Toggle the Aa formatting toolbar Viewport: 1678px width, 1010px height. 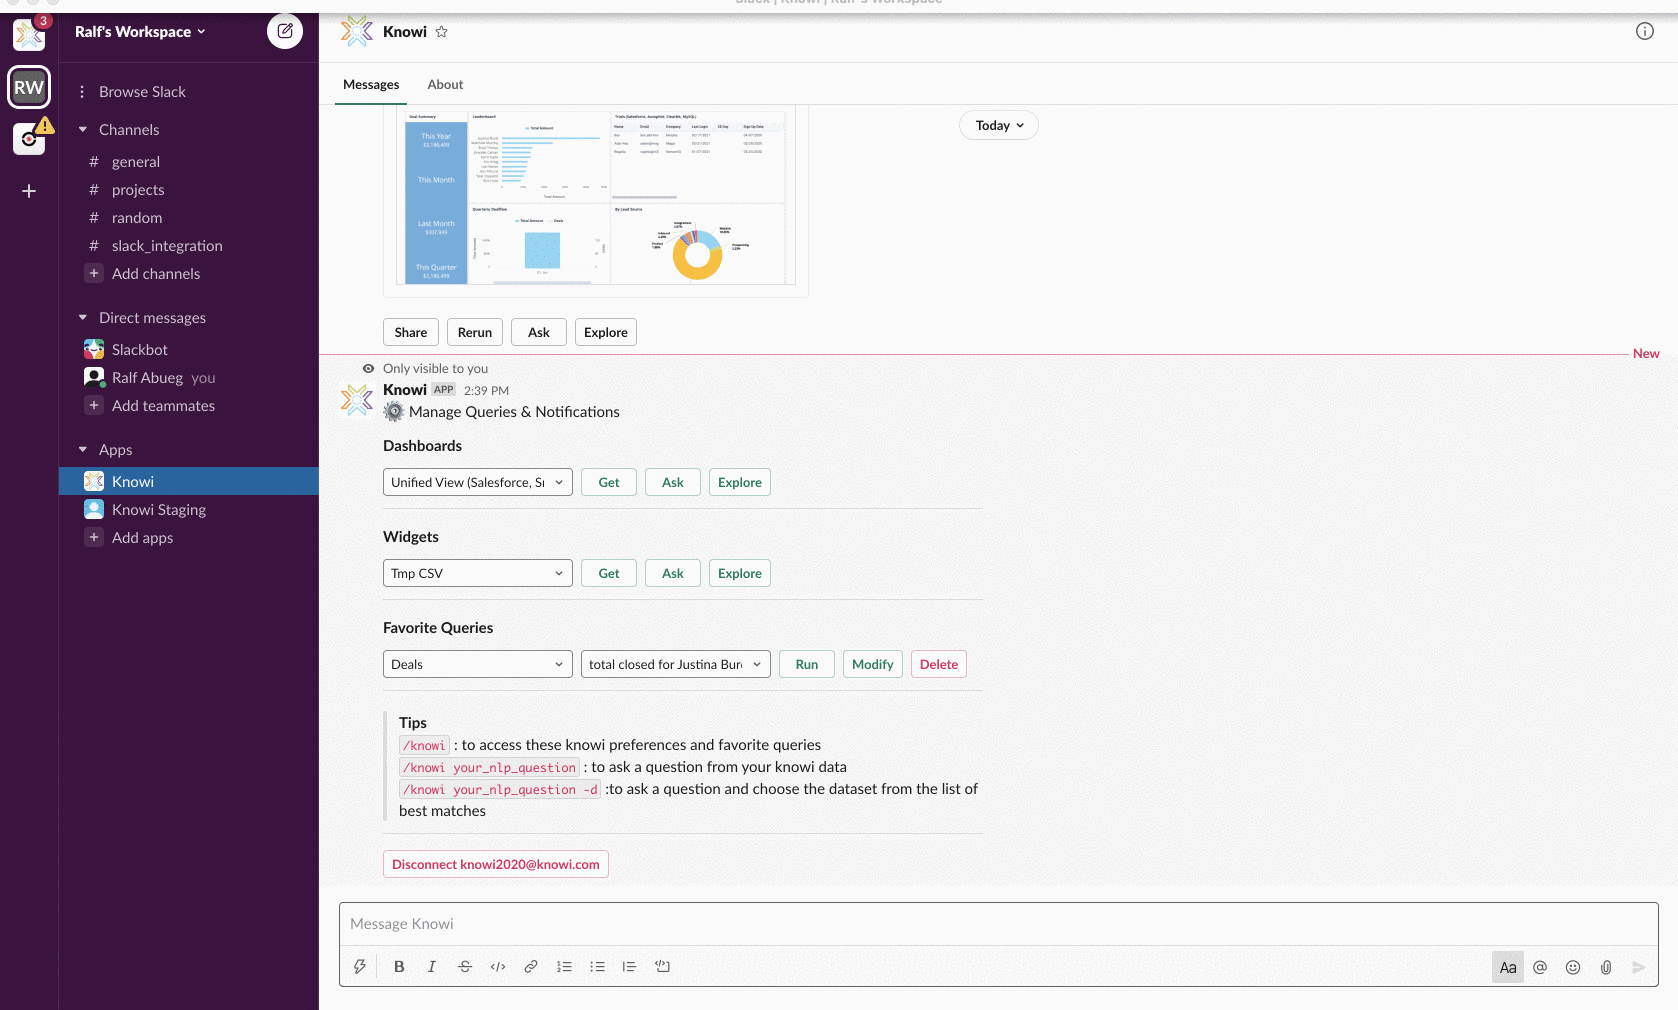1507,968
